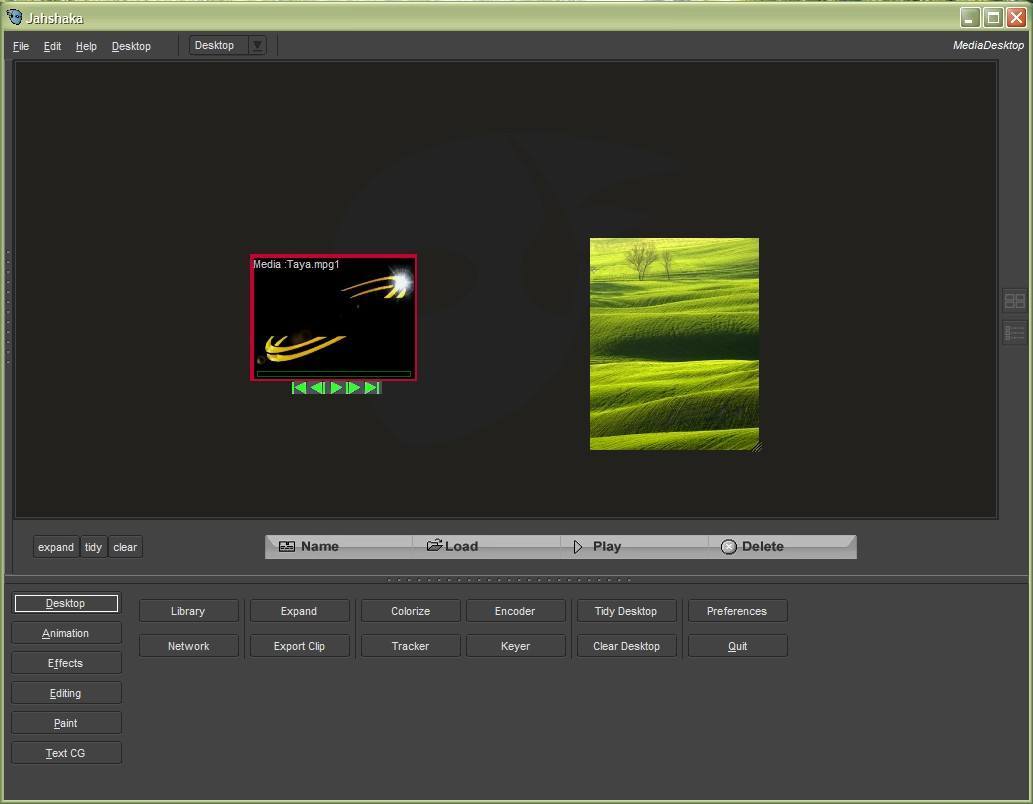Open the File menu
The image size is (1033, 804).
pos(21,46)
